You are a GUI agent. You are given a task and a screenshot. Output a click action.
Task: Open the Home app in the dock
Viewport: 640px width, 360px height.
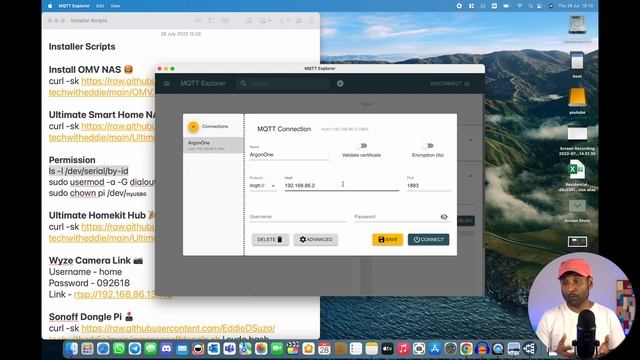point(309,349)
